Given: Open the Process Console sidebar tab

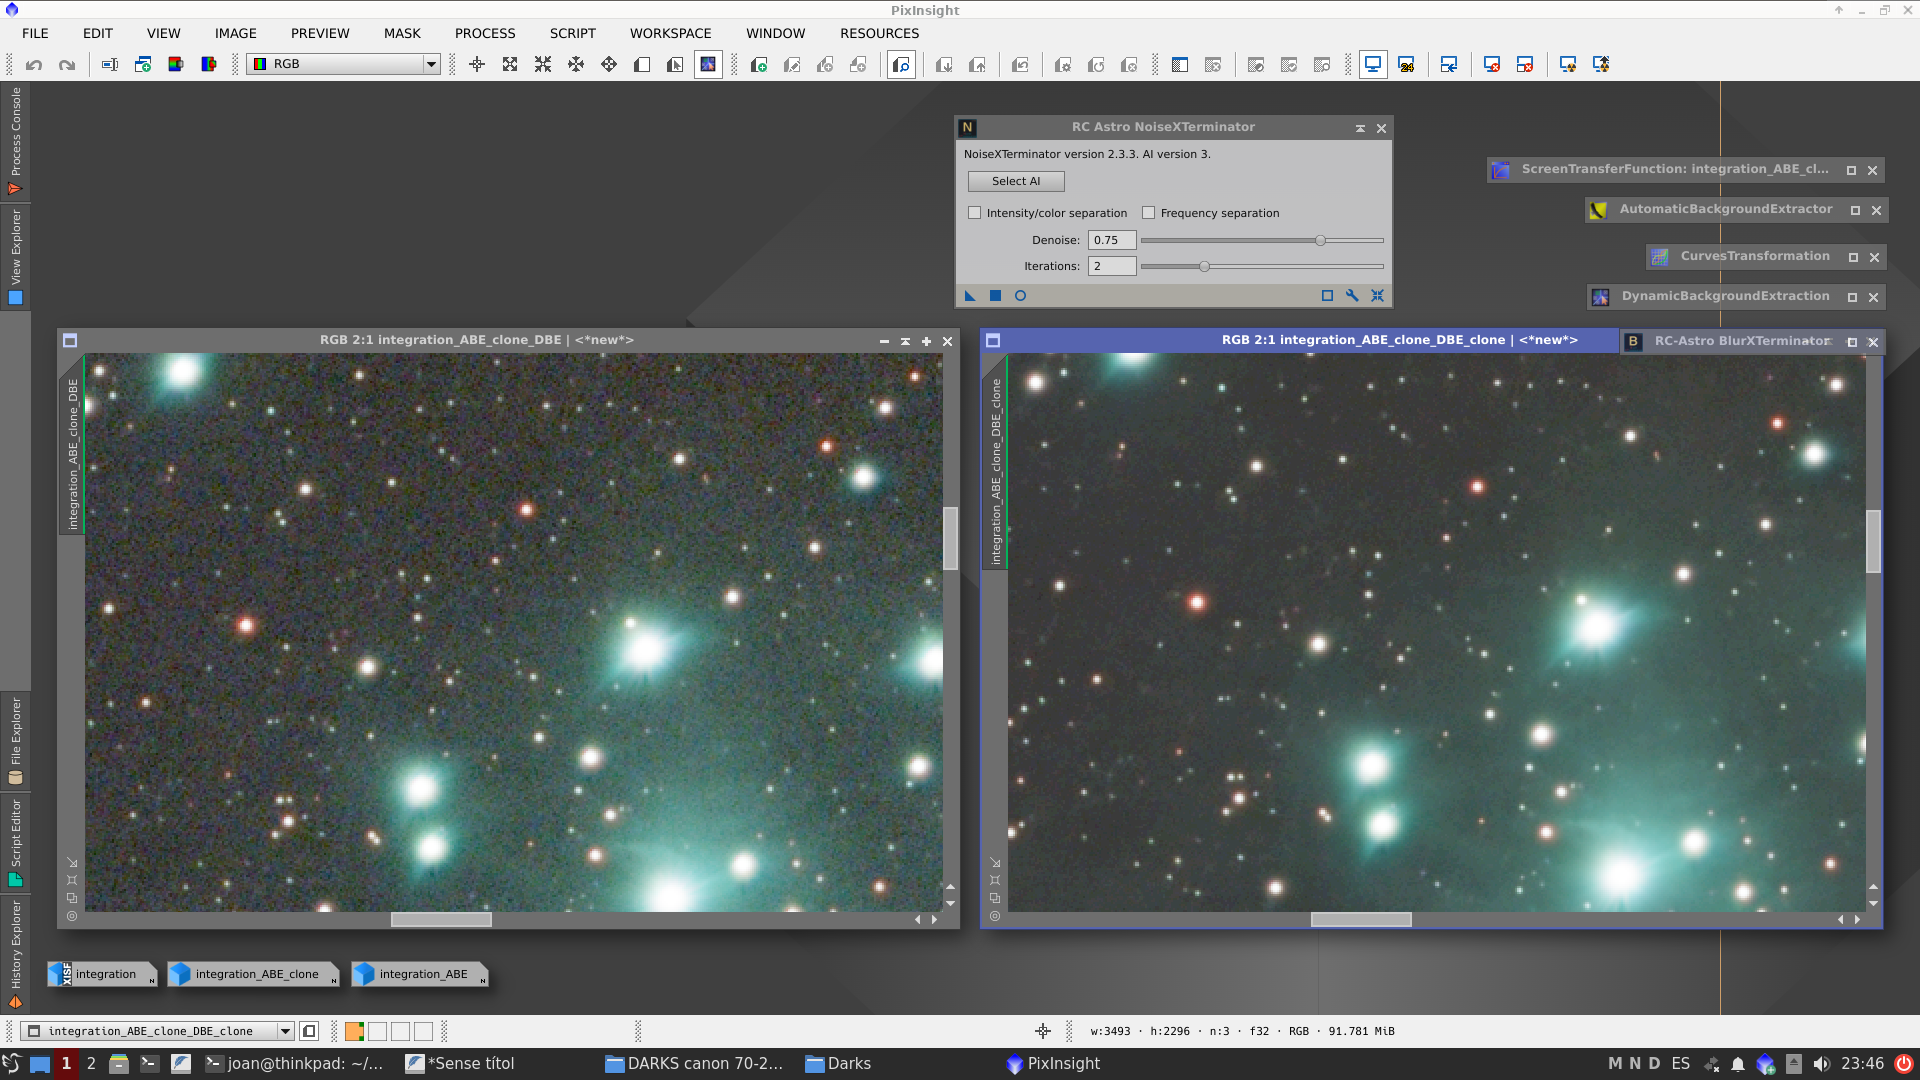Looking at the screenshot, I should pyautogui.click(x=15, y=140).
